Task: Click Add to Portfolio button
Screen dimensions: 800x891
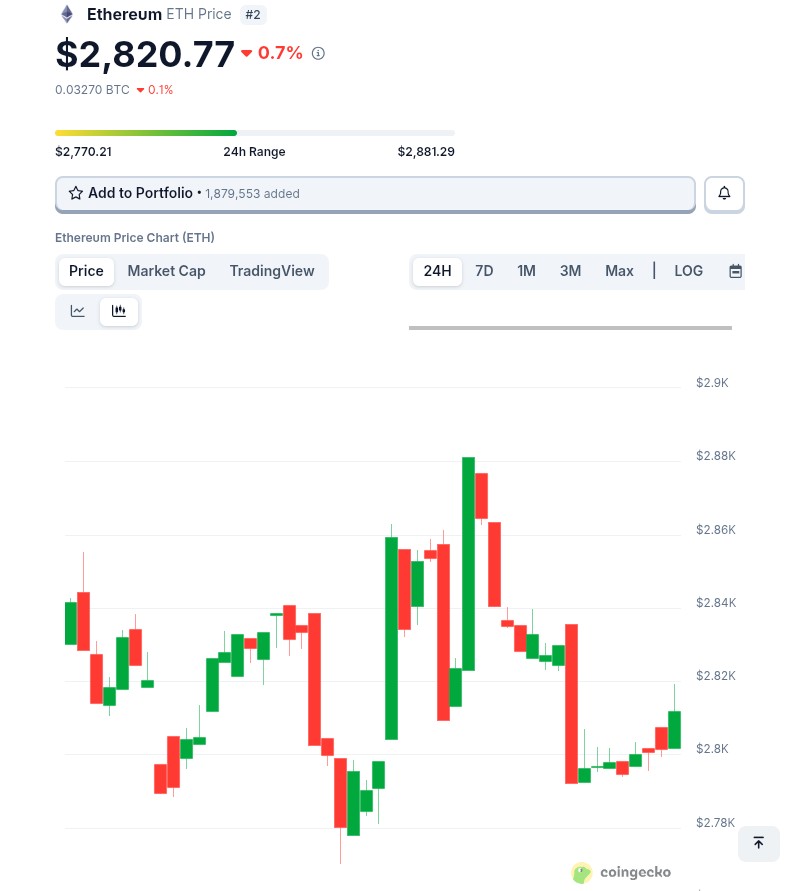Action: pyautogui.click(x=374, y=193)
